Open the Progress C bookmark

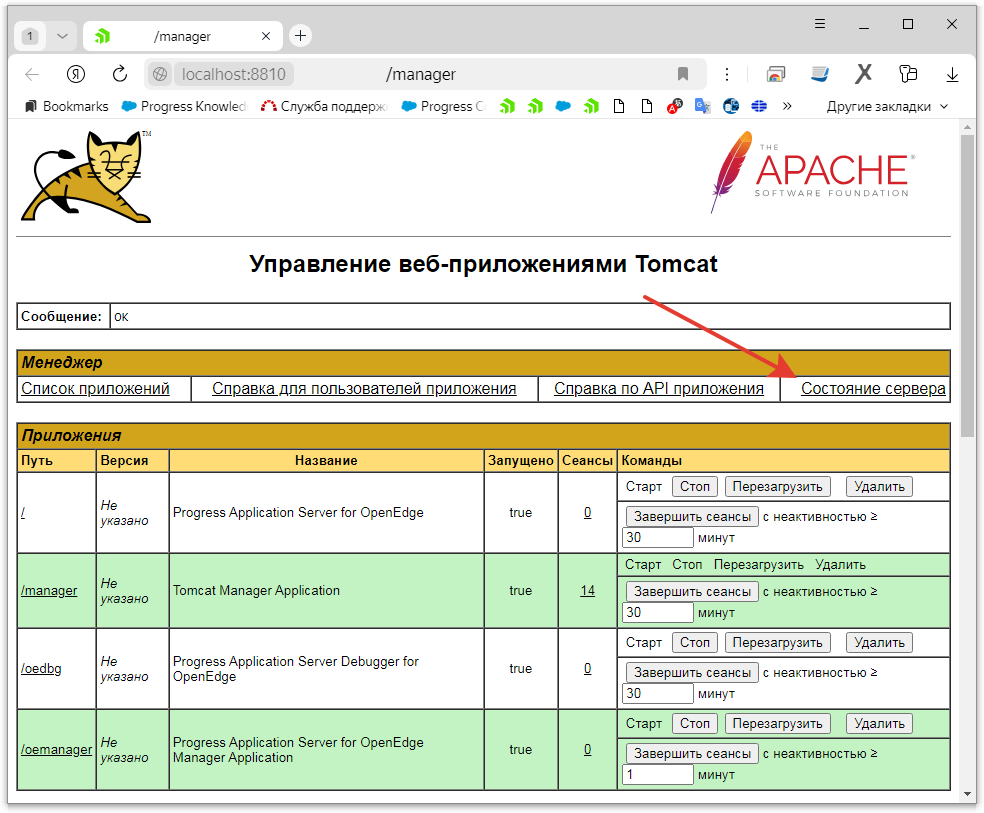point(443,106)
